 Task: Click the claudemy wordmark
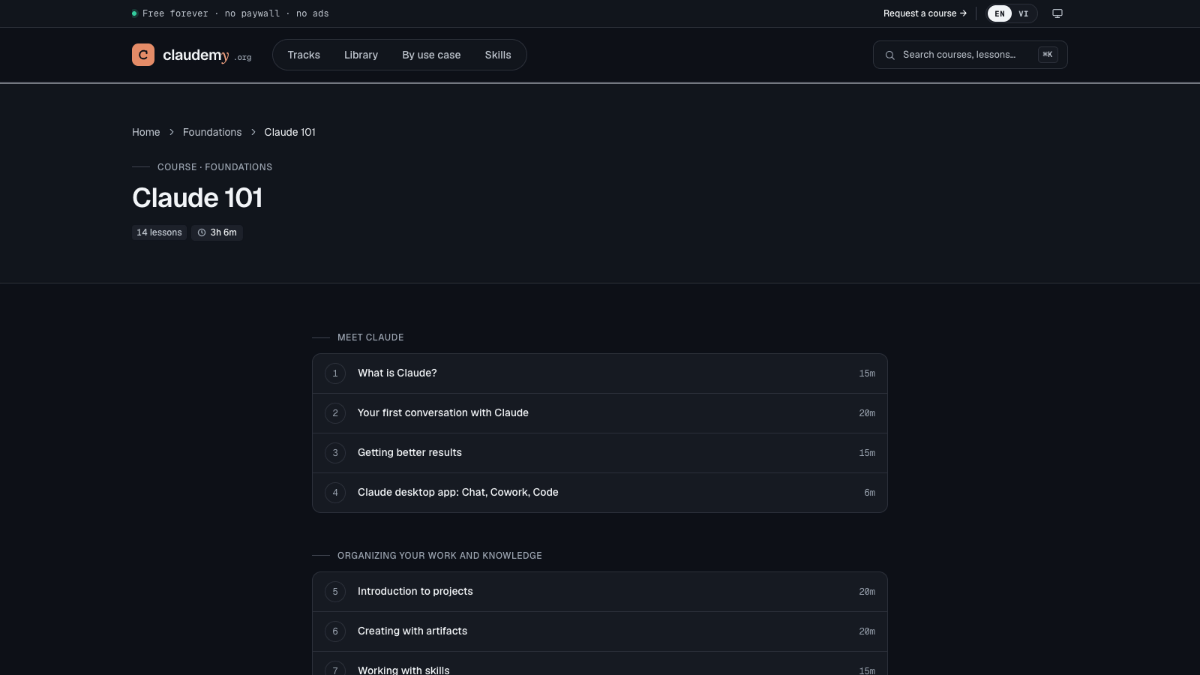pyautogui.click(x=196, y=55)
